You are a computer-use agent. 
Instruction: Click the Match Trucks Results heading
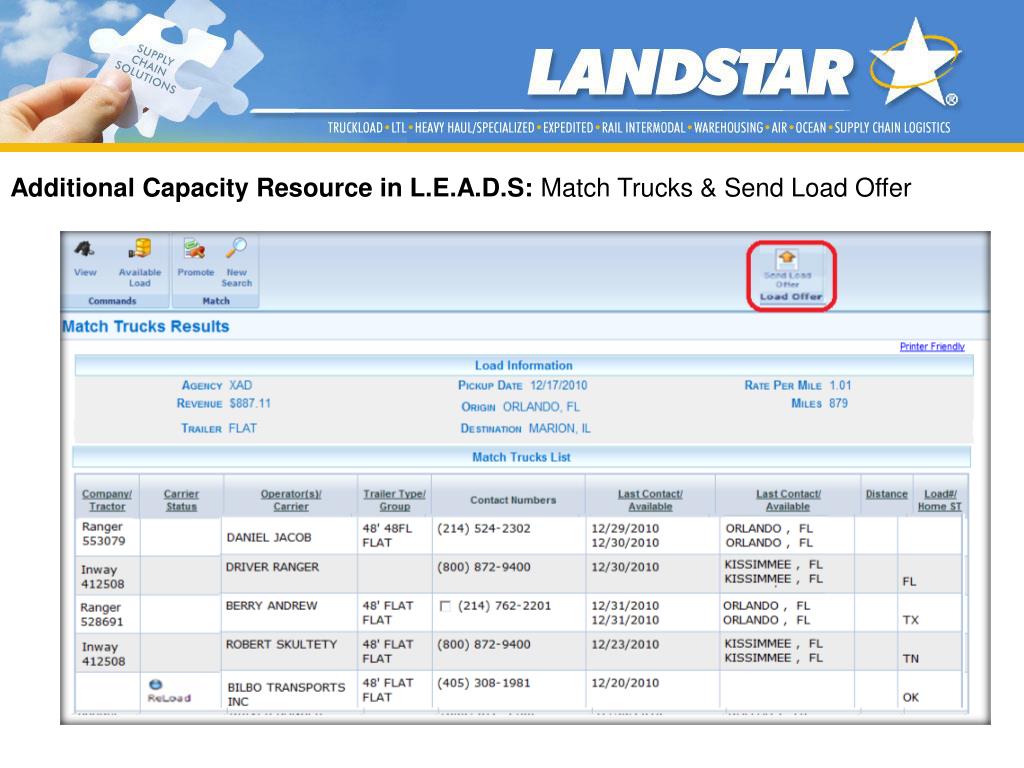click(146, 327)
